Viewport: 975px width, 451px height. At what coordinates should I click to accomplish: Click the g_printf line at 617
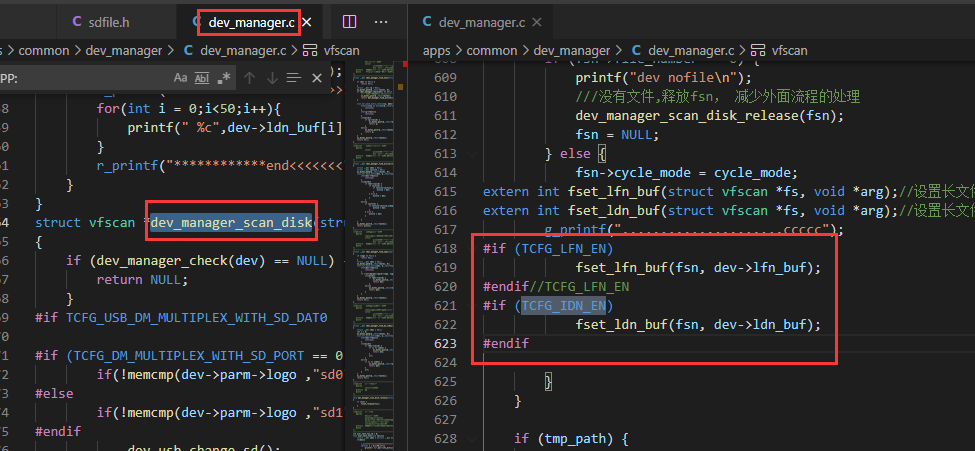click(694, 230)
